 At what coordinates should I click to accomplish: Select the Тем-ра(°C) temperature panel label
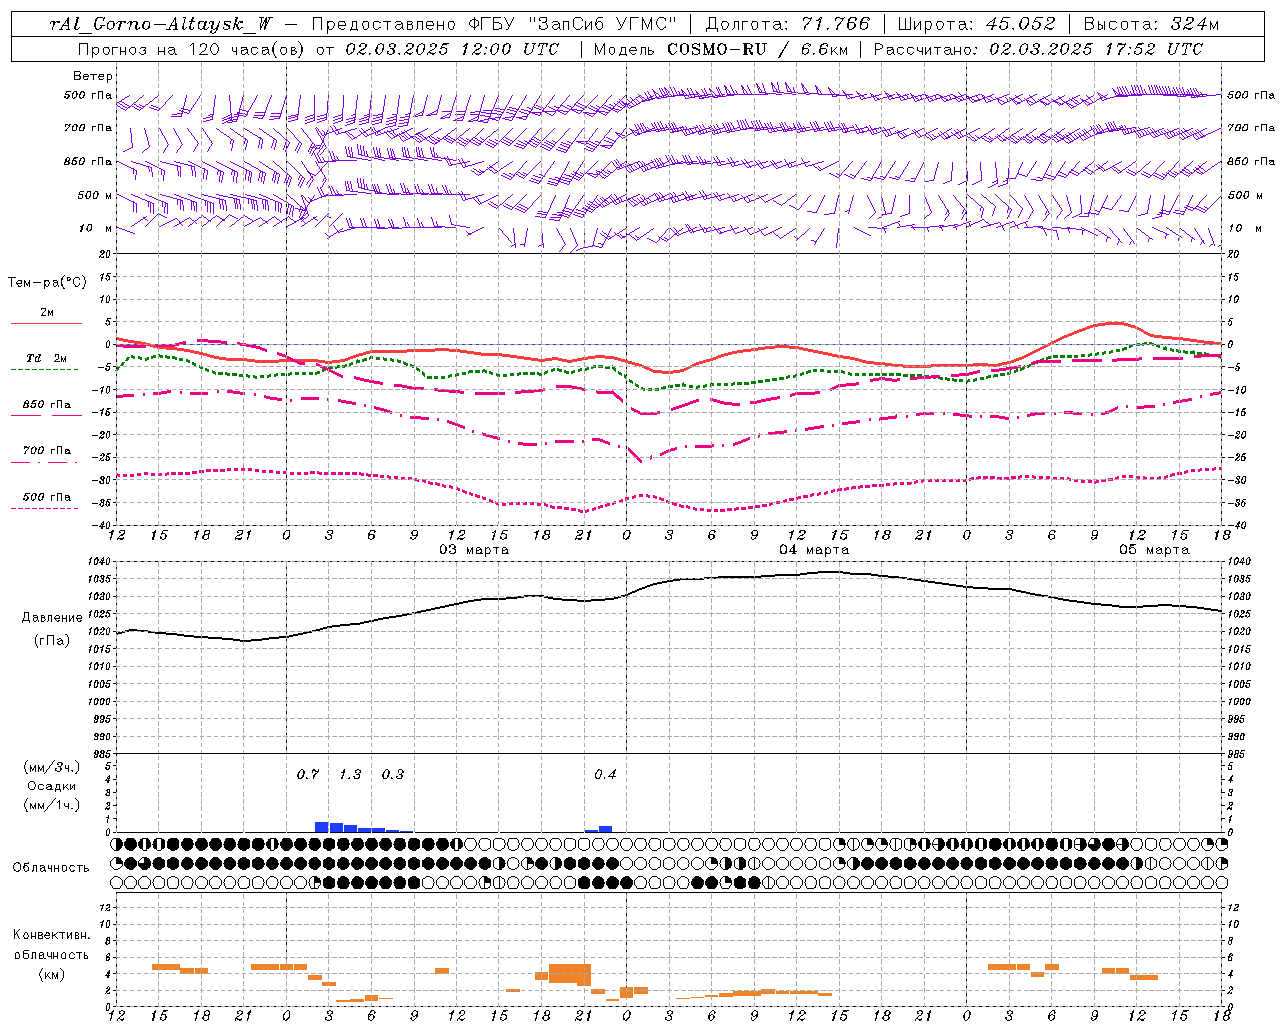click(47, 283)
